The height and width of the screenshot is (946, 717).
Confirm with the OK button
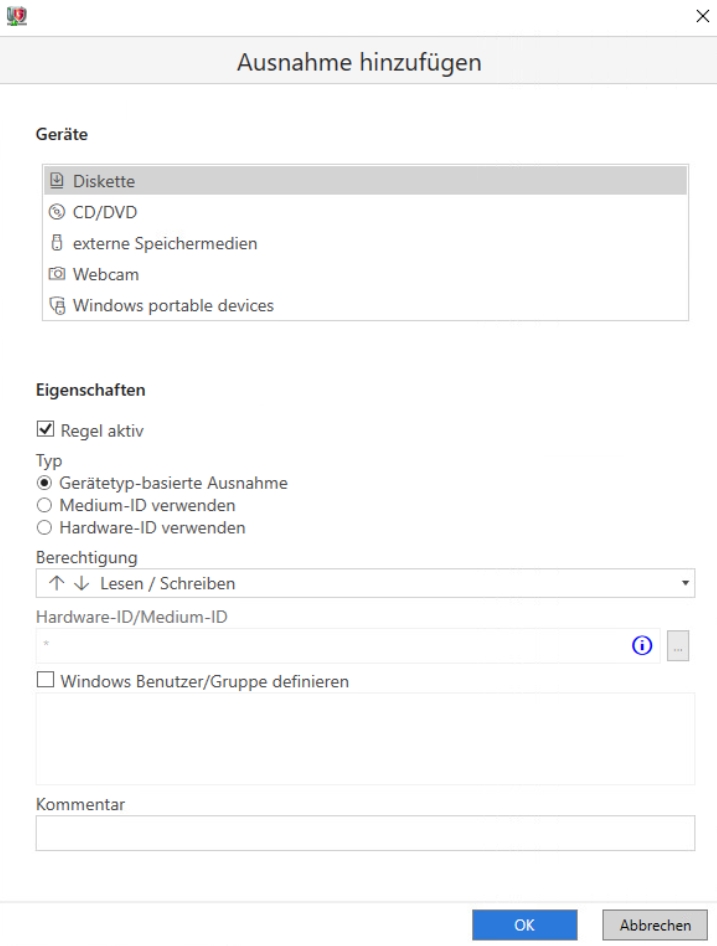click(x=524, y=925)
